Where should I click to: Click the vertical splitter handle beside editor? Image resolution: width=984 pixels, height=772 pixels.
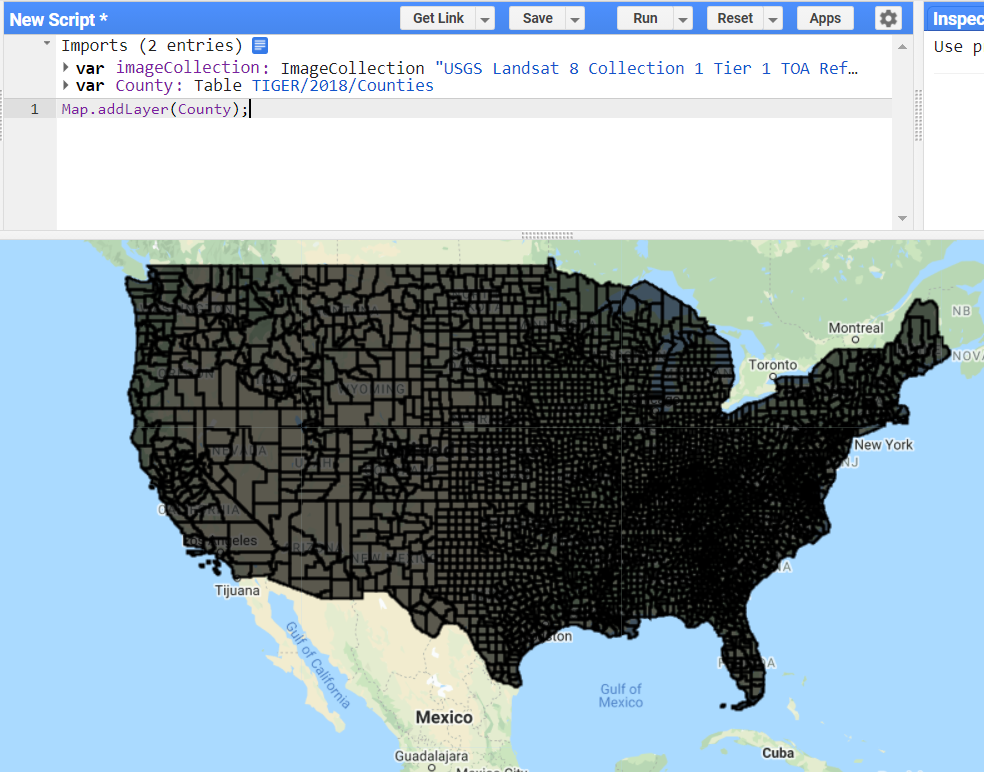918,115
